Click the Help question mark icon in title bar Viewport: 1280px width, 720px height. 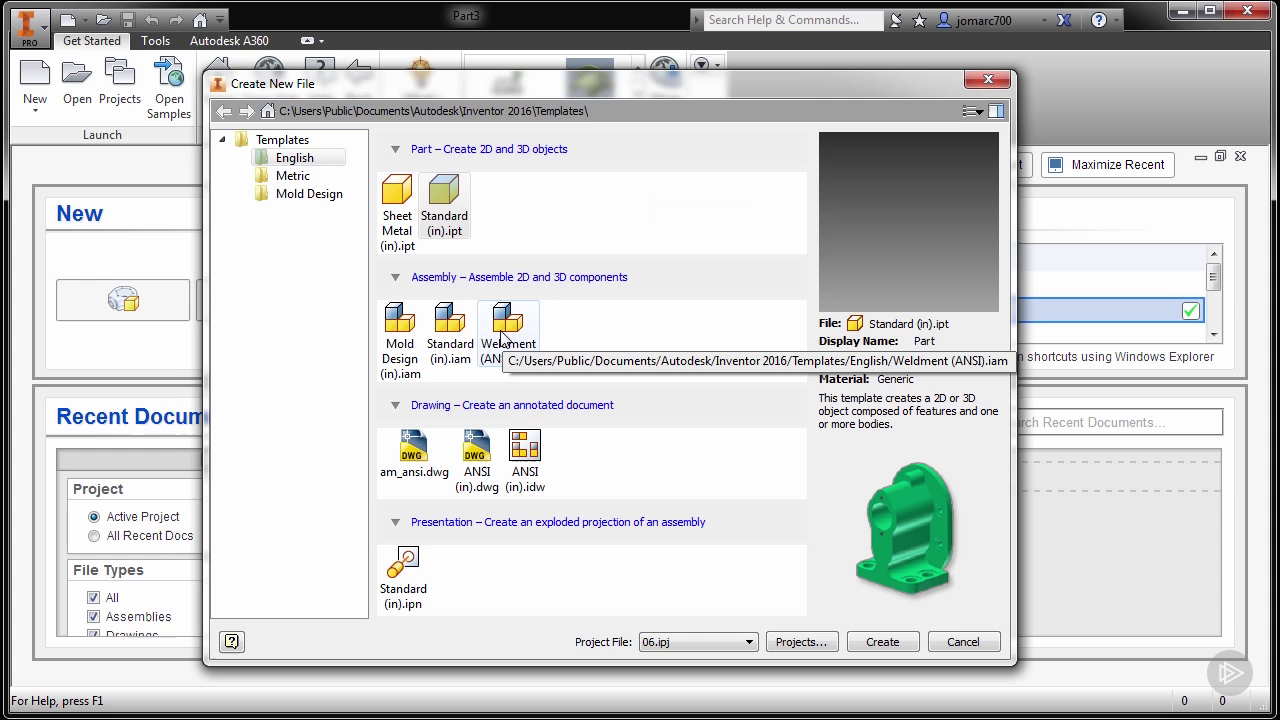(x=1099, y=20)
